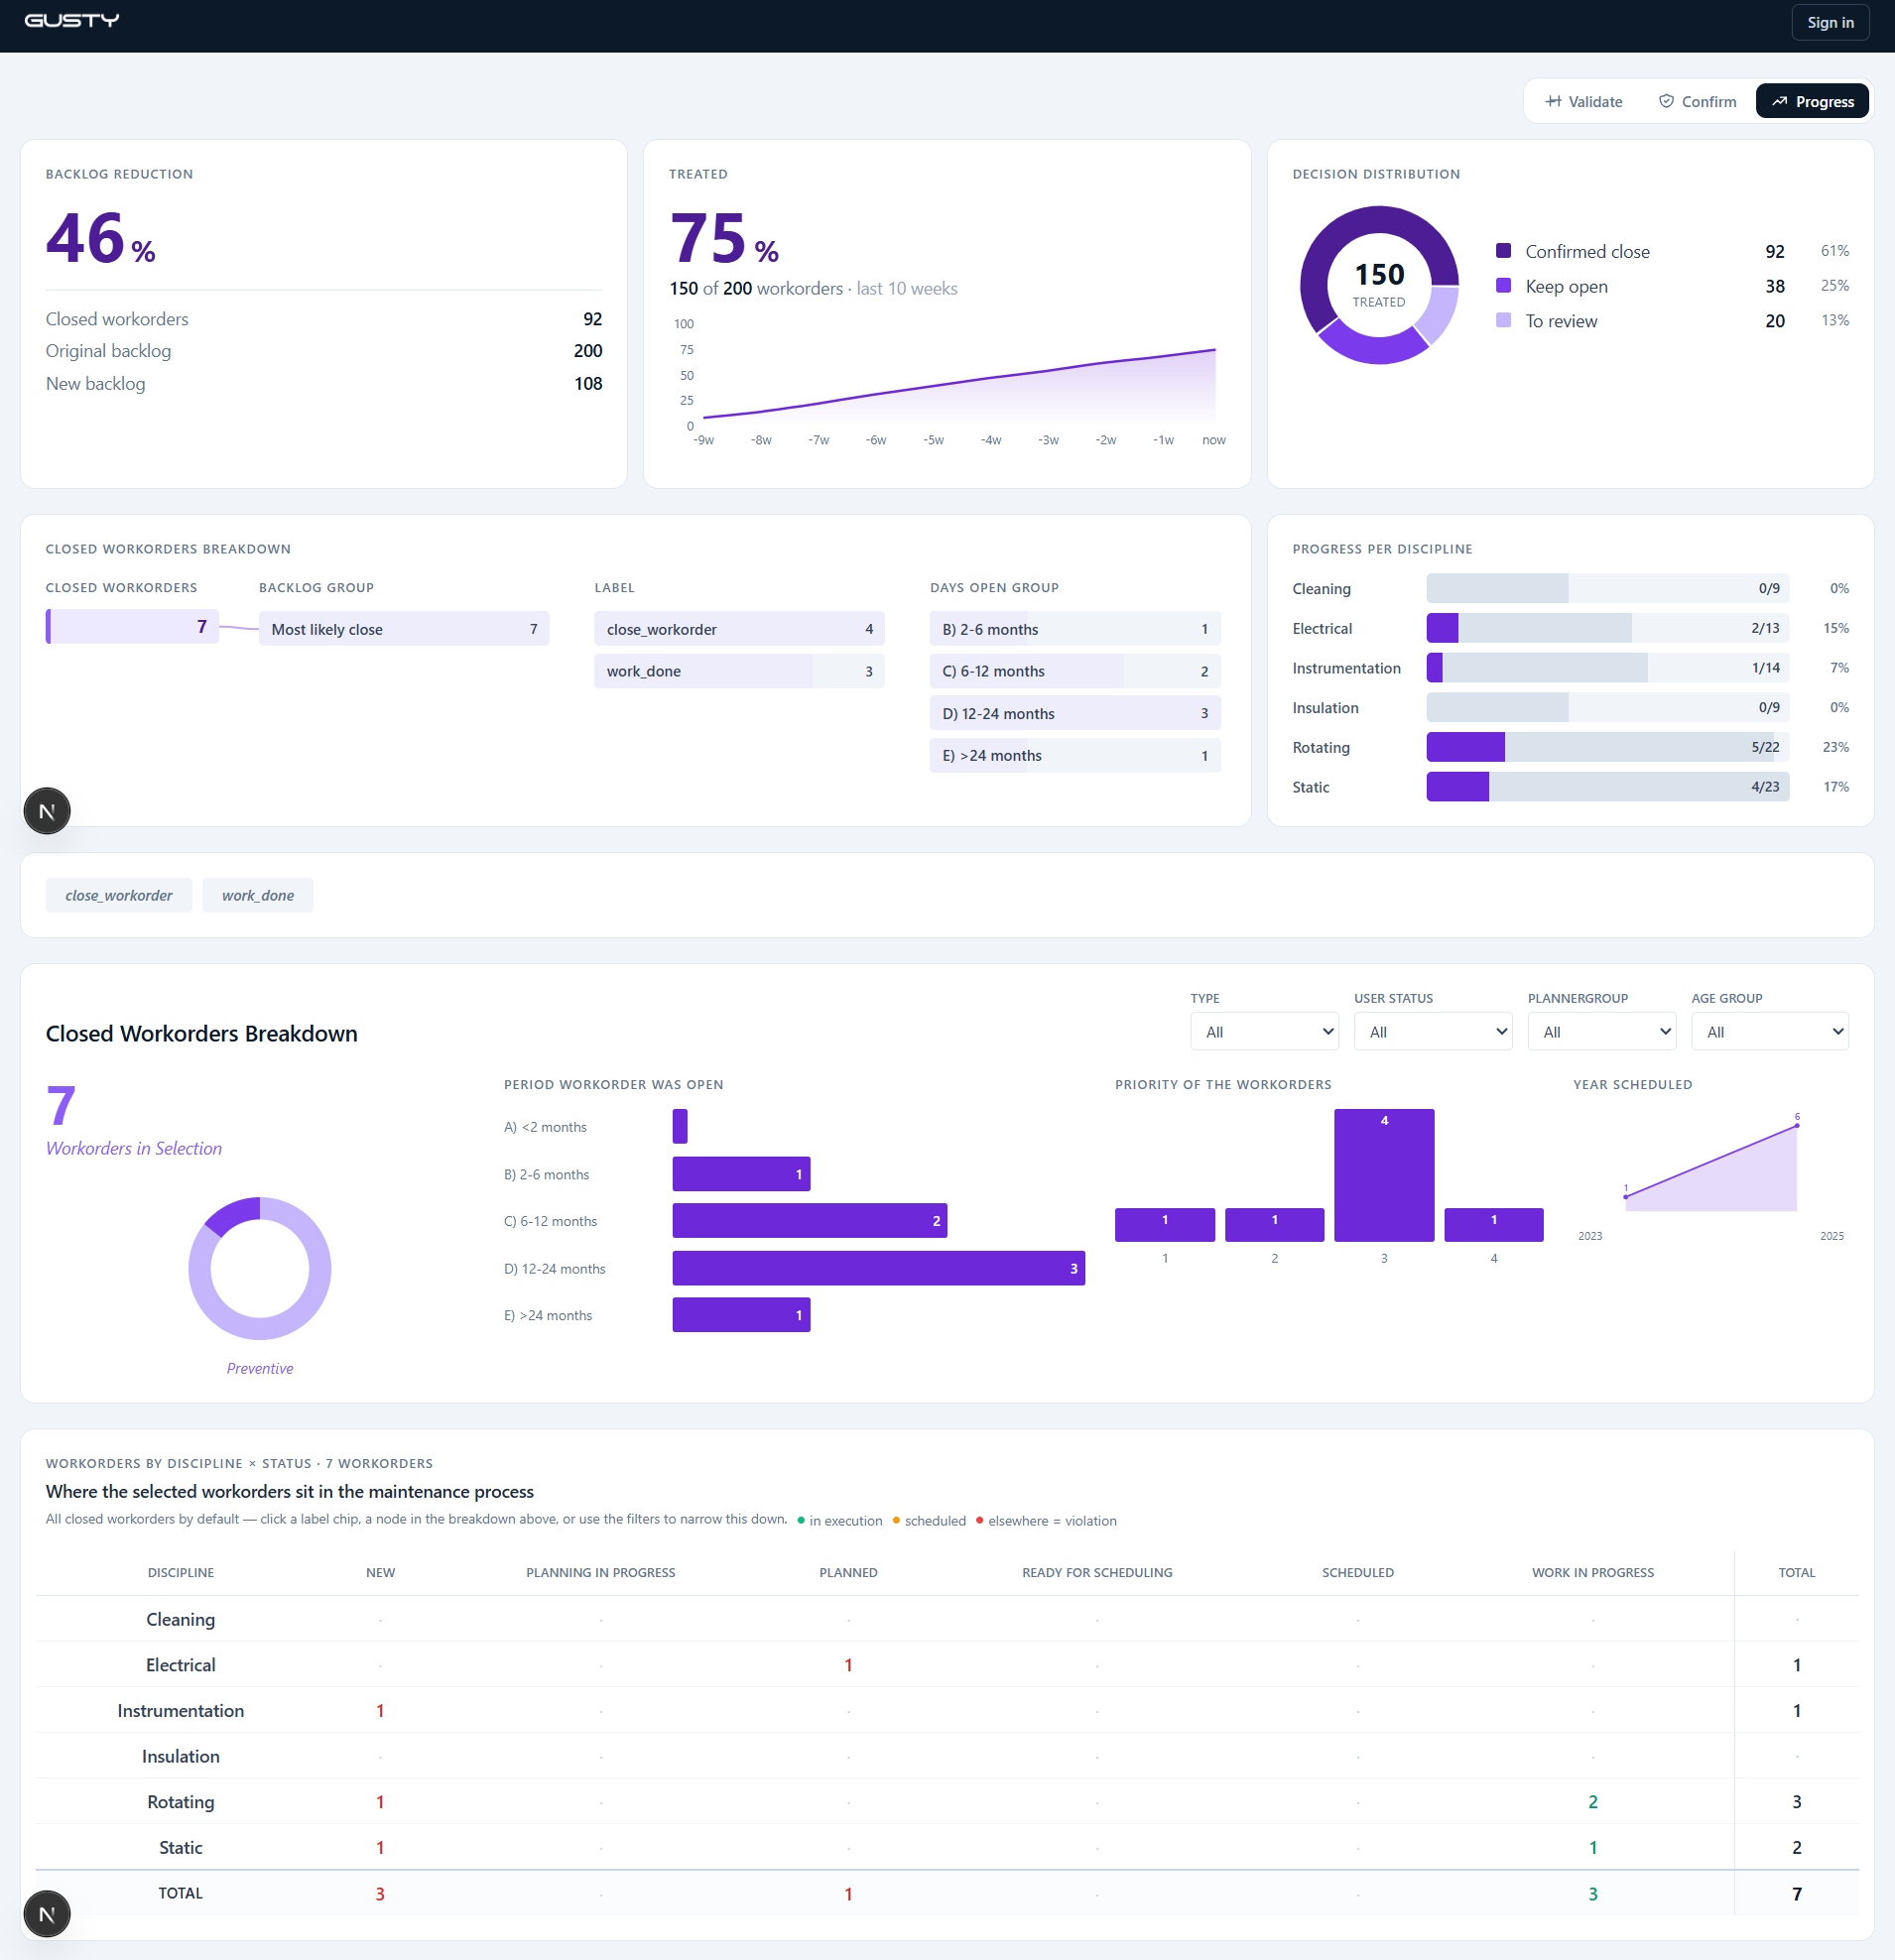The width and height of the screenshot is (1895, 1960).
Task: Click the A) <2 months period bar
Action: point(680,1127)
